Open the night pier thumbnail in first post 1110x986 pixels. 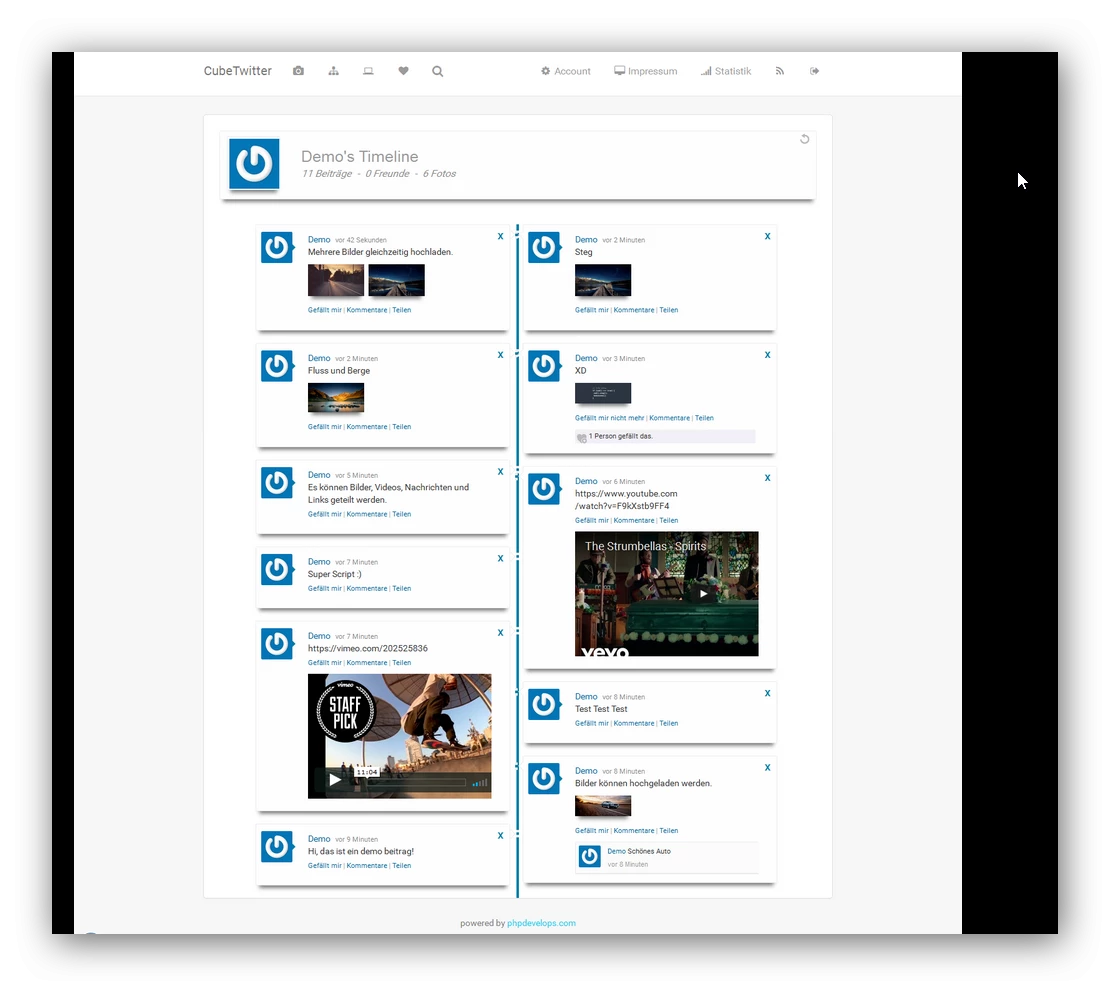(x=396, y=280)
